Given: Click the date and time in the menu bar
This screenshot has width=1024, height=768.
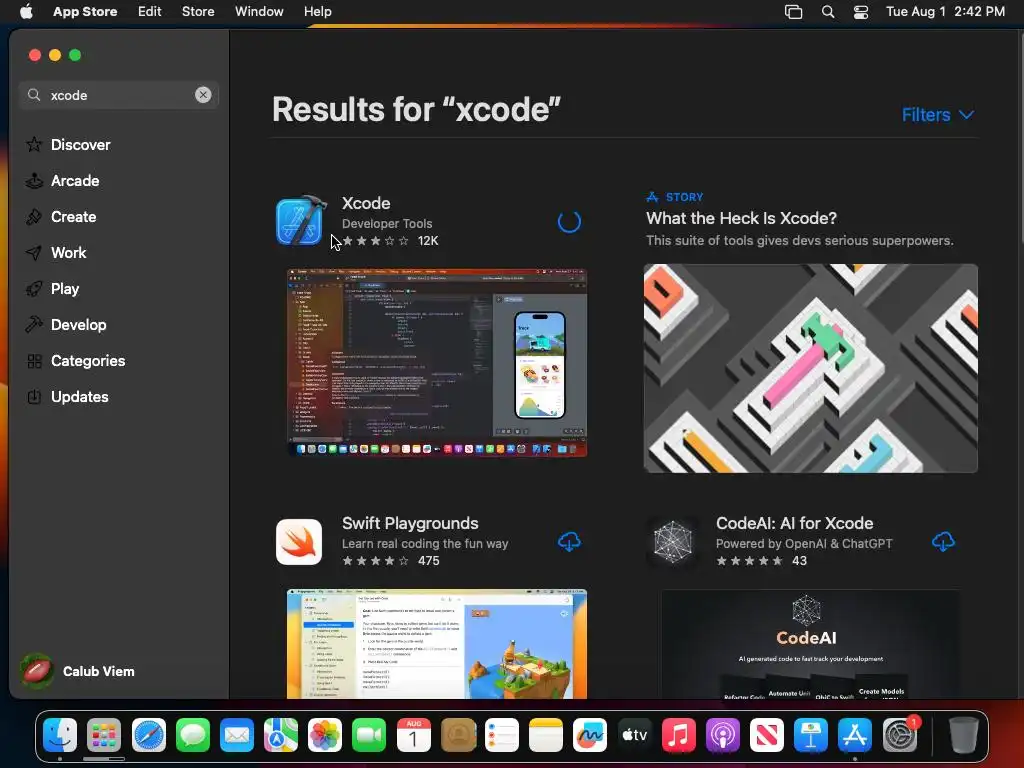Looking at the screenshot, I should coord(945,12).
